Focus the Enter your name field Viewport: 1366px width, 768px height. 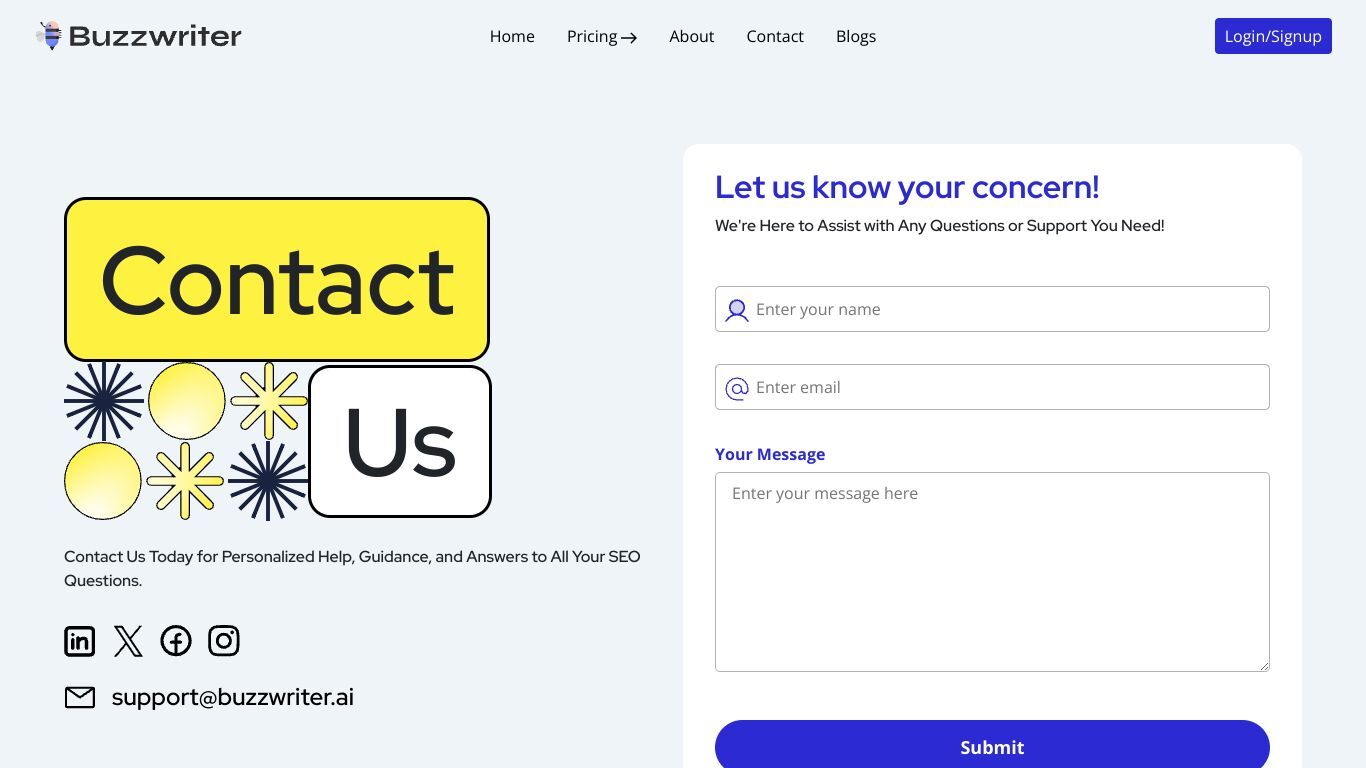992,309
